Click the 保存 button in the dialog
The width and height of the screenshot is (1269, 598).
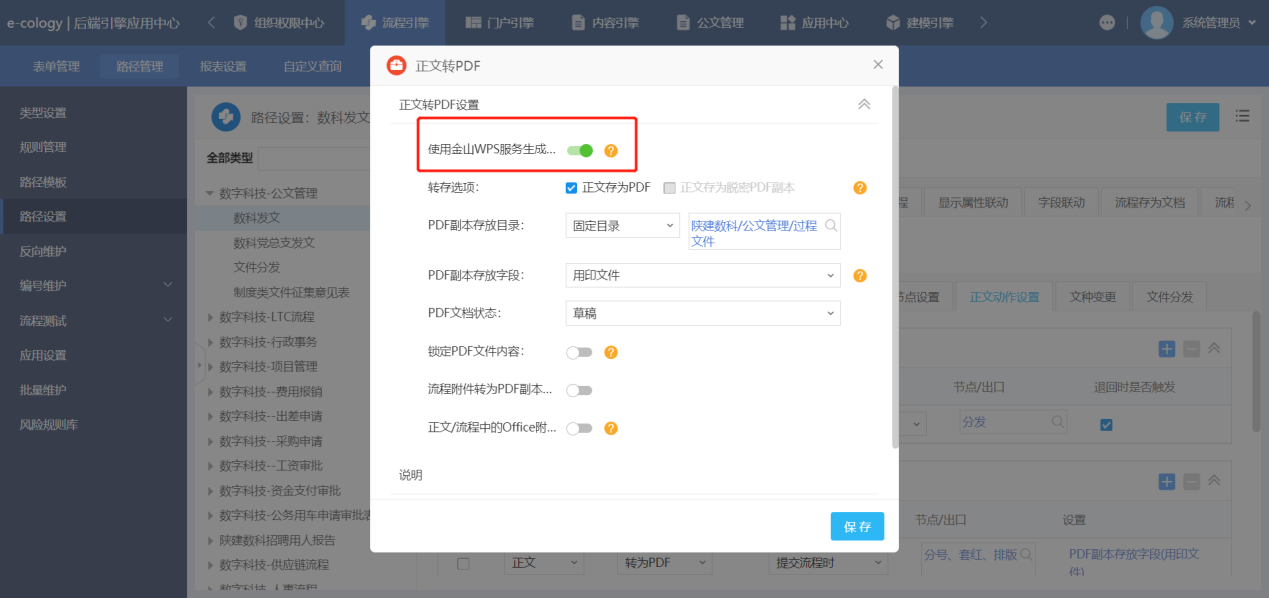(857, 526)
